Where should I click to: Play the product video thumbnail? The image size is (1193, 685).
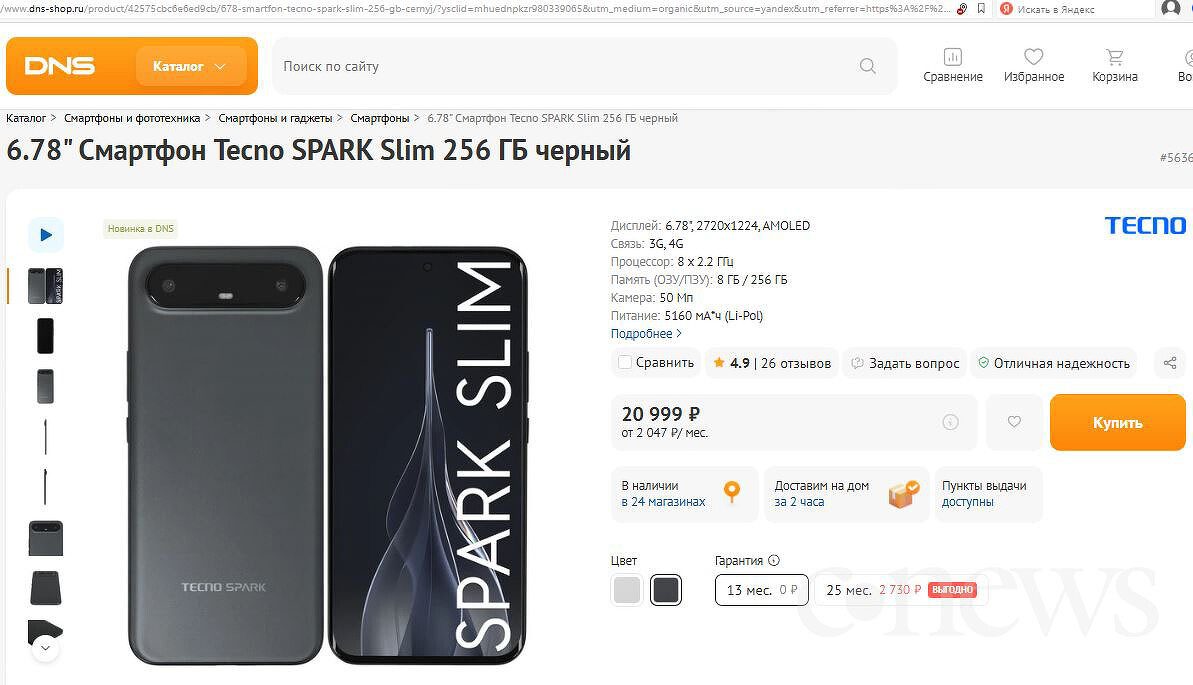click(46, 235)
